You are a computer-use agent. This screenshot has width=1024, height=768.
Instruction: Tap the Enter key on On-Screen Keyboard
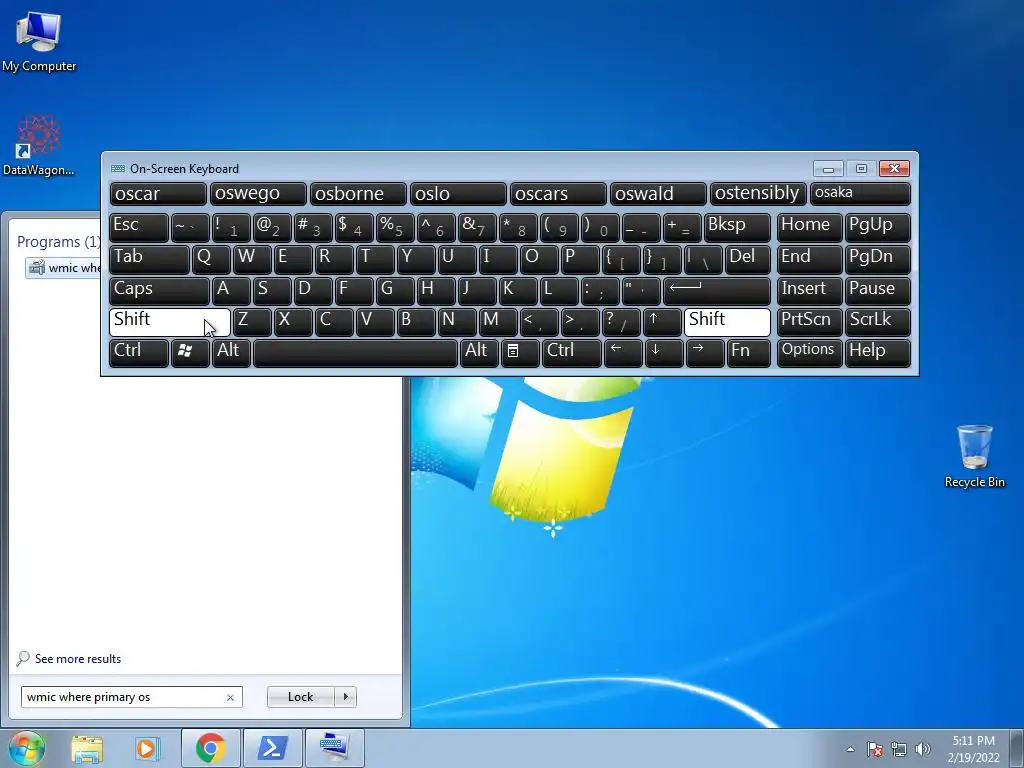[716, 291]
